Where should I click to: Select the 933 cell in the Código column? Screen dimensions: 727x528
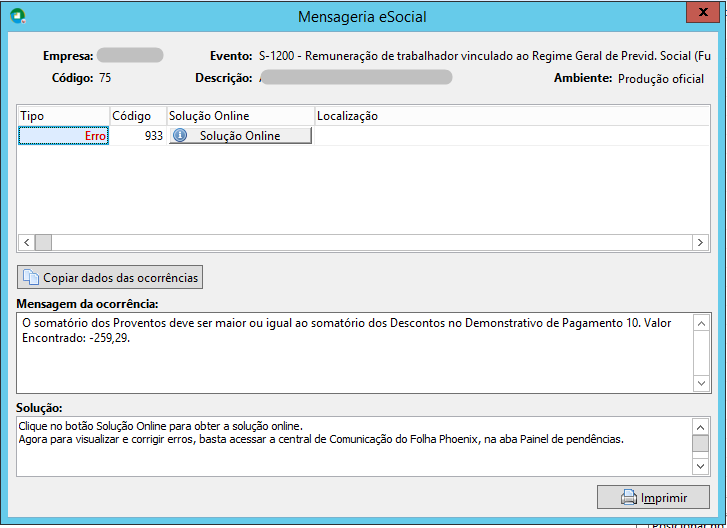[138, 135]
